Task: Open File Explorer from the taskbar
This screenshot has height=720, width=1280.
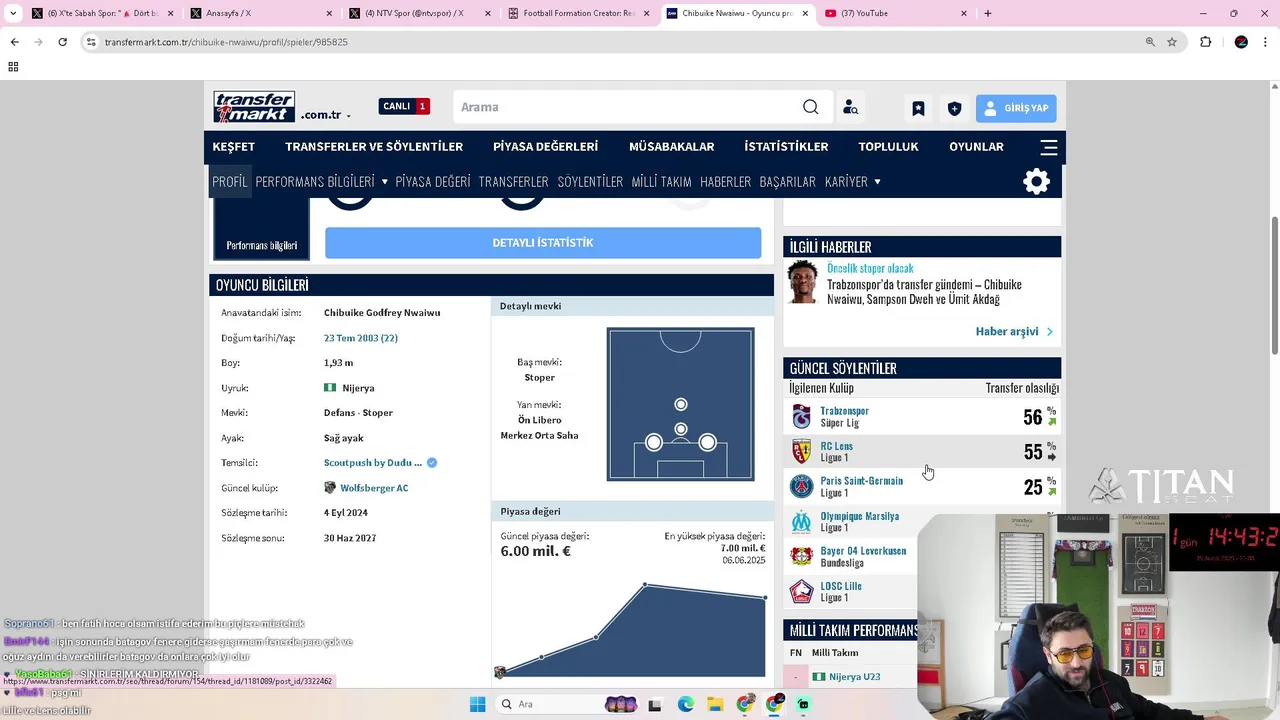Action: coord(716,704)
